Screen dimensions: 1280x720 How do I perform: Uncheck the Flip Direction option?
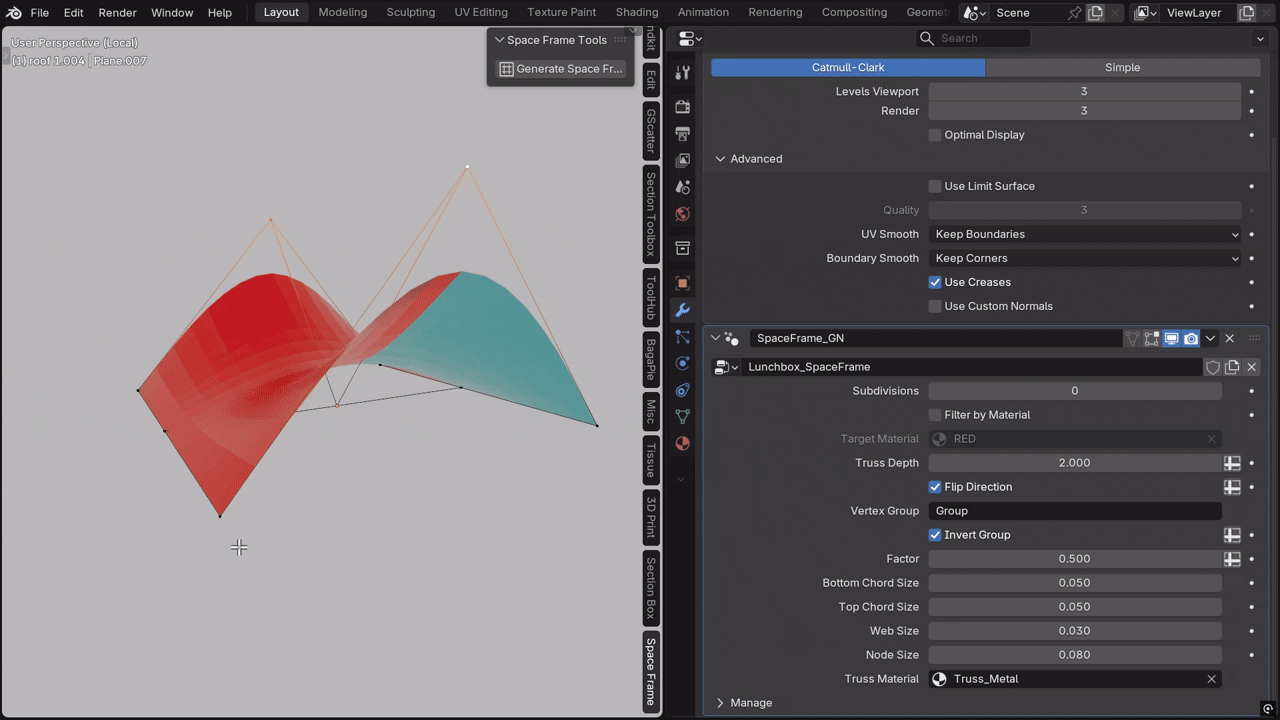click(x=935, y=487)
